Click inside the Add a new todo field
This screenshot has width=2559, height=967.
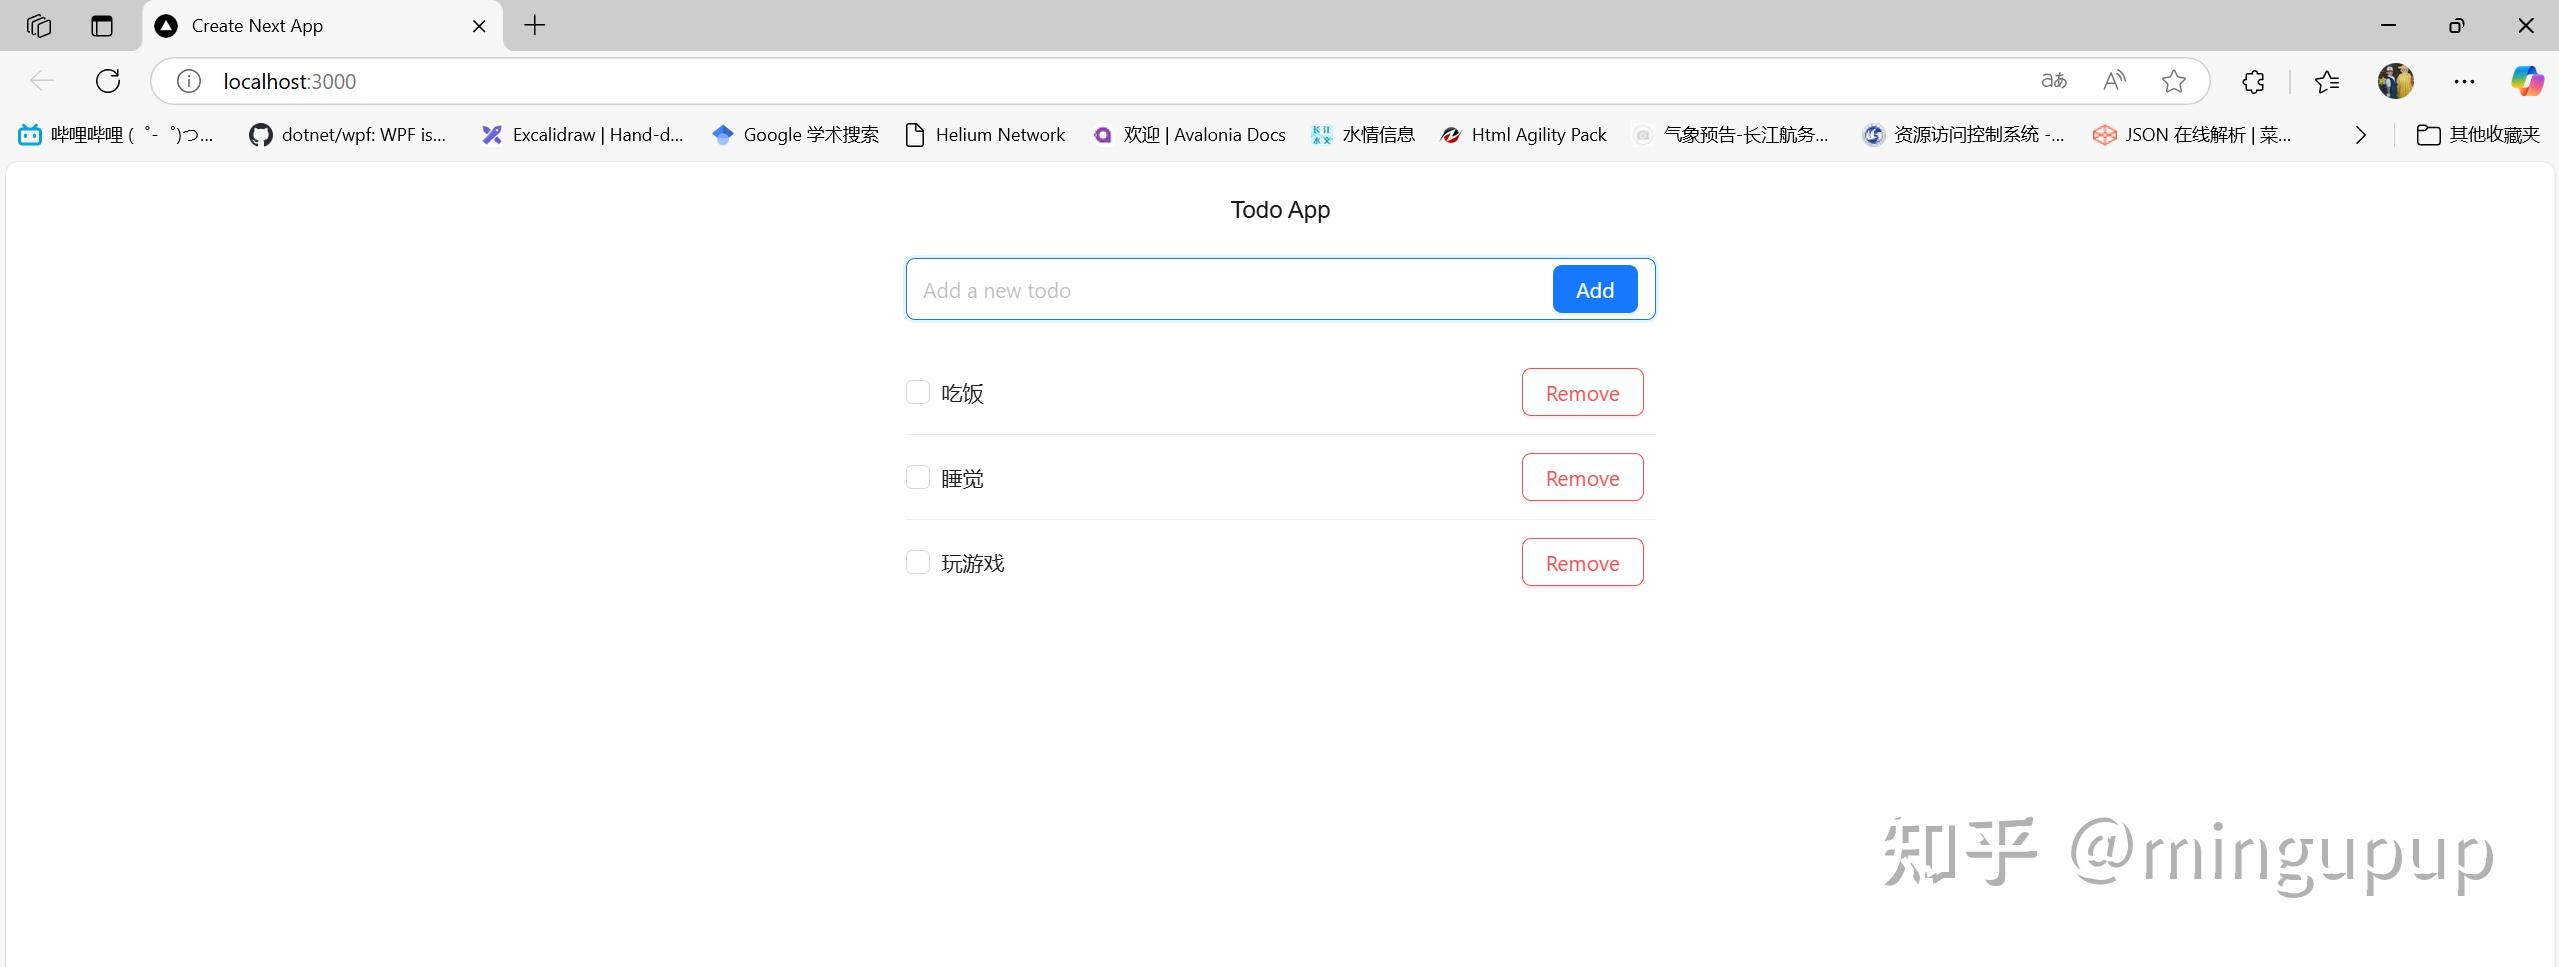pos(1150,289)
